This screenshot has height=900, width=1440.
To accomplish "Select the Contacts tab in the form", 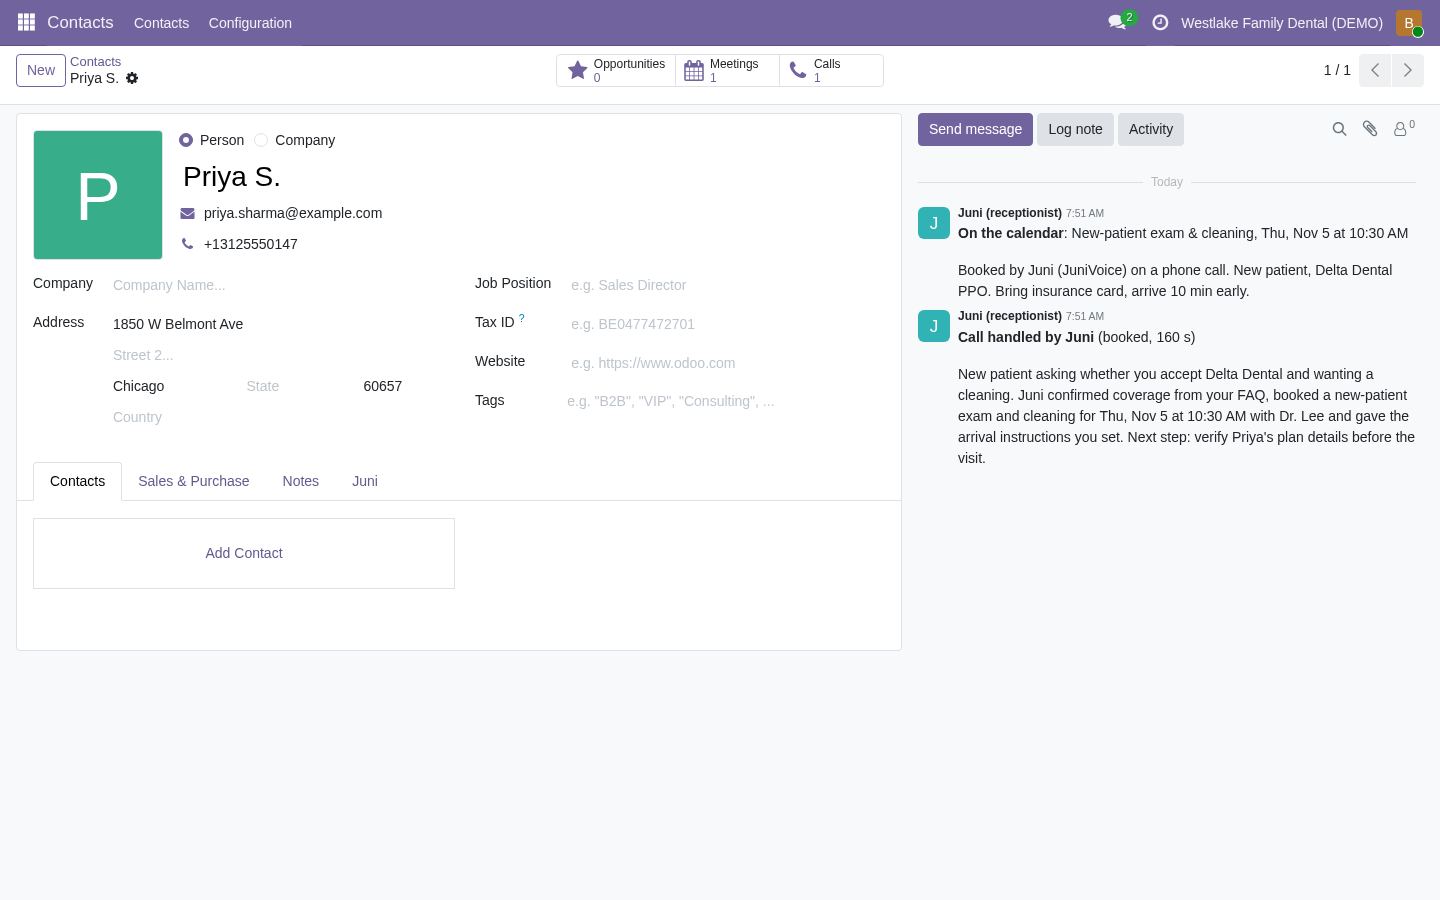I will coord(77,481).
